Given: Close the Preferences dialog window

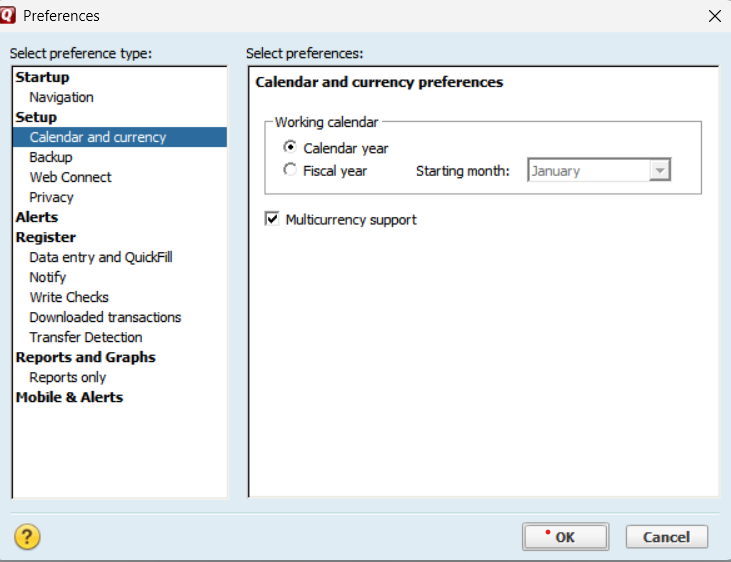Looking at the screenshot, I should pyautogui.click(x=714, y=16).
